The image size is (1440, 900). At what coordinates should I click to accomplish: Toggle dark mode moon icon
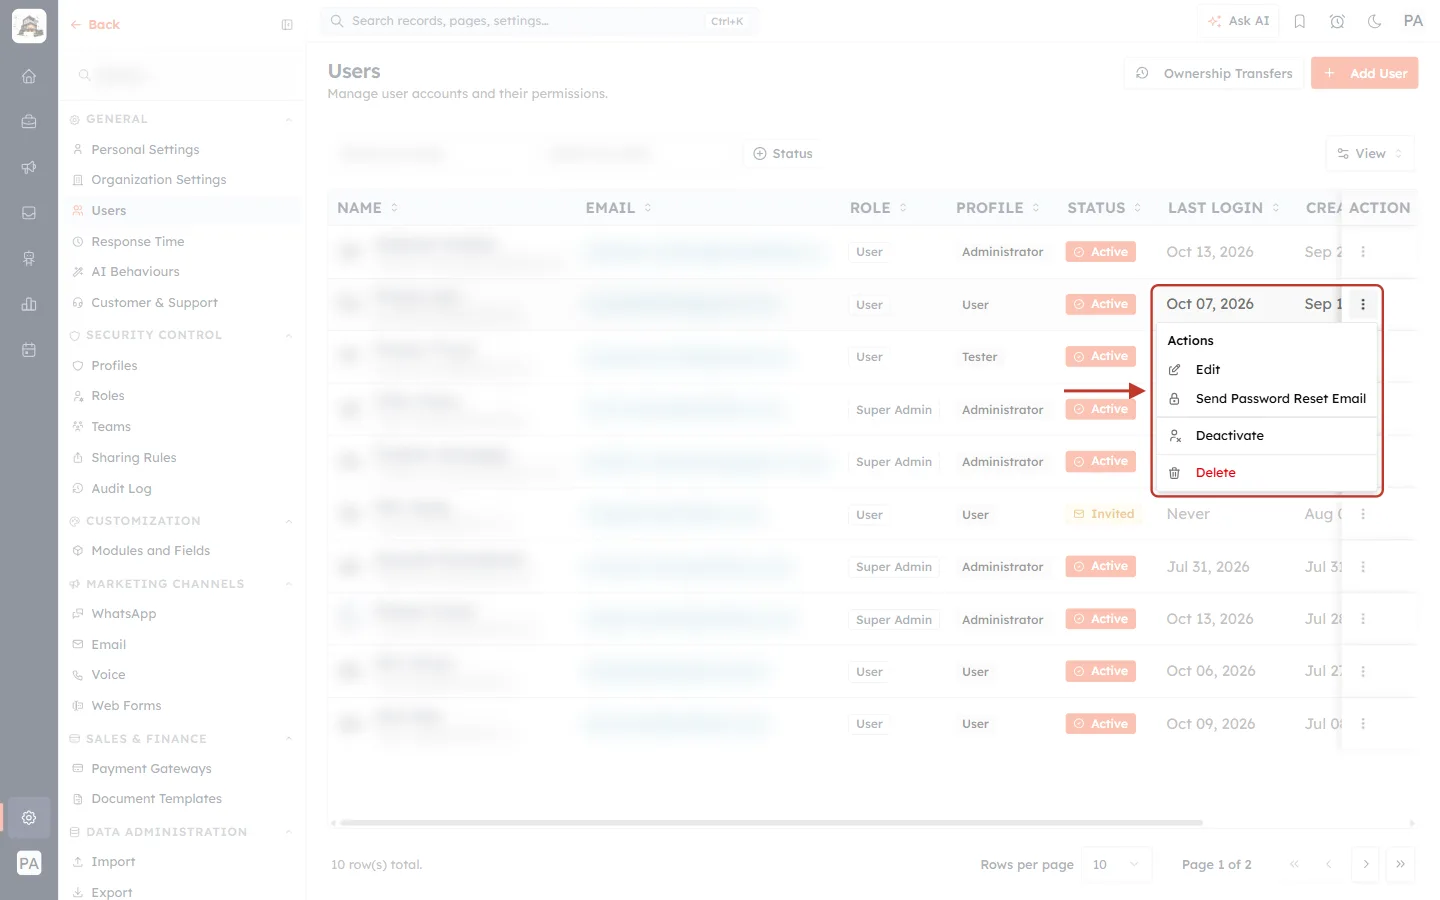(1374, 21)
